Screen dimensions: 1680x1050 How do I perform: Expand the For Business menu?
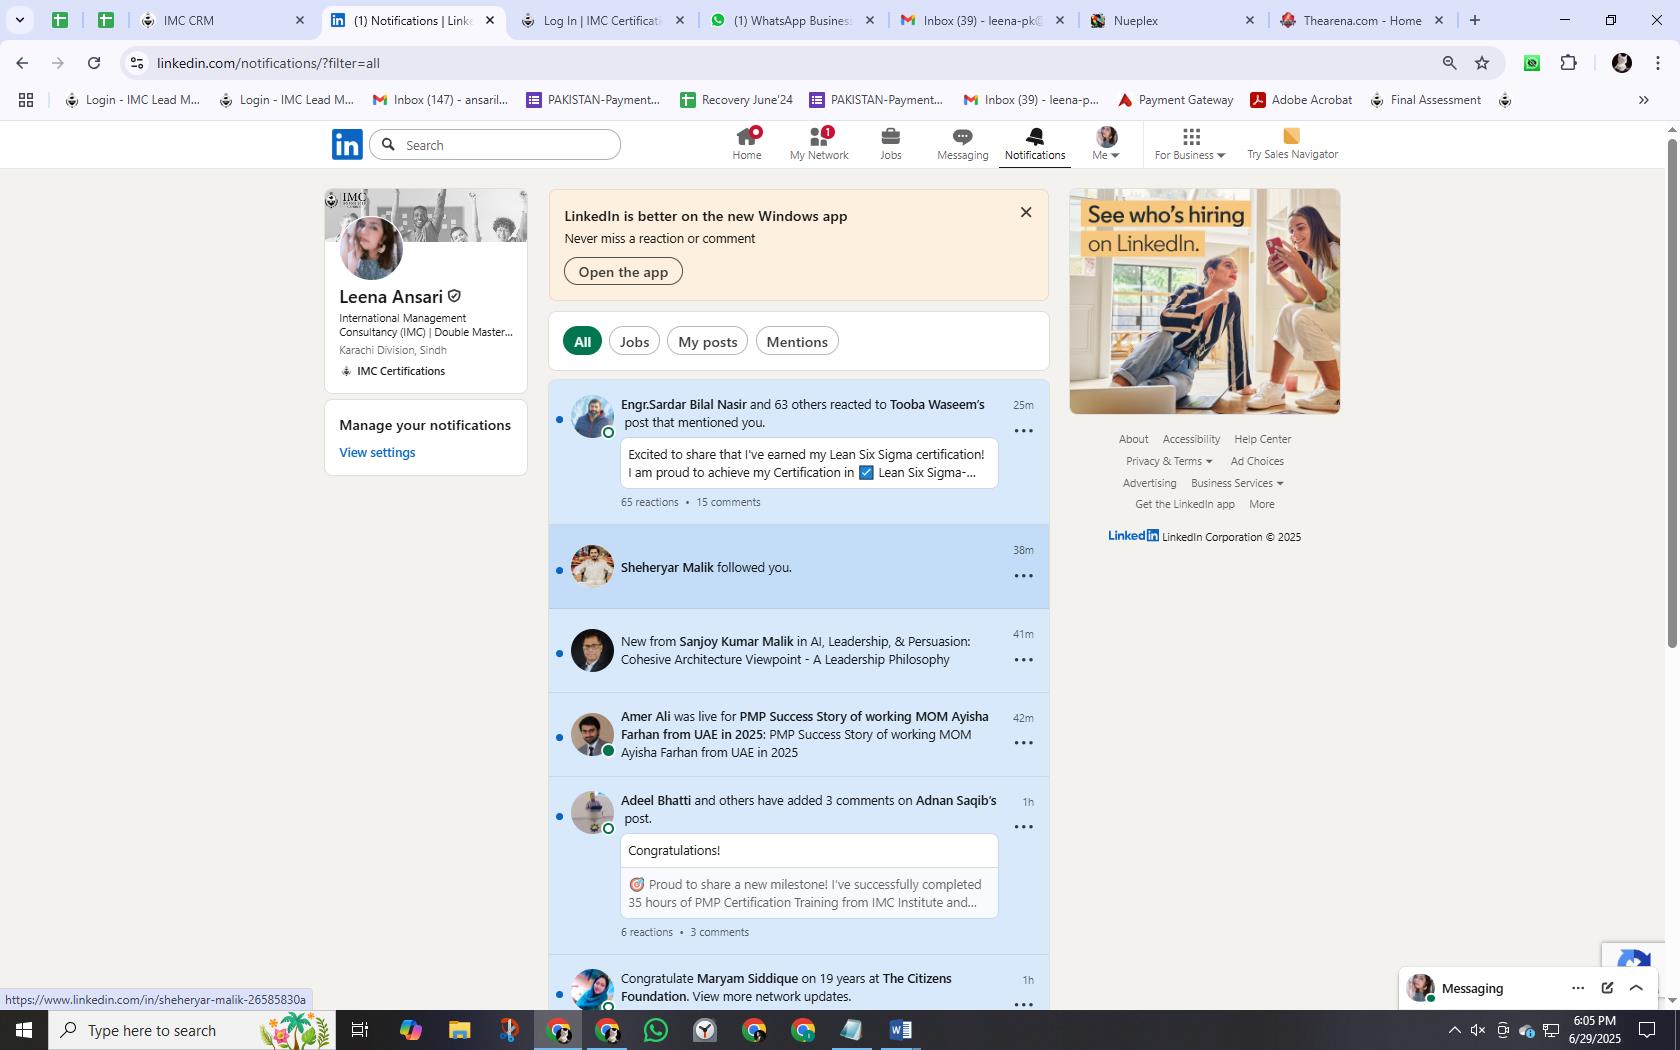[x=1189, y=144]
